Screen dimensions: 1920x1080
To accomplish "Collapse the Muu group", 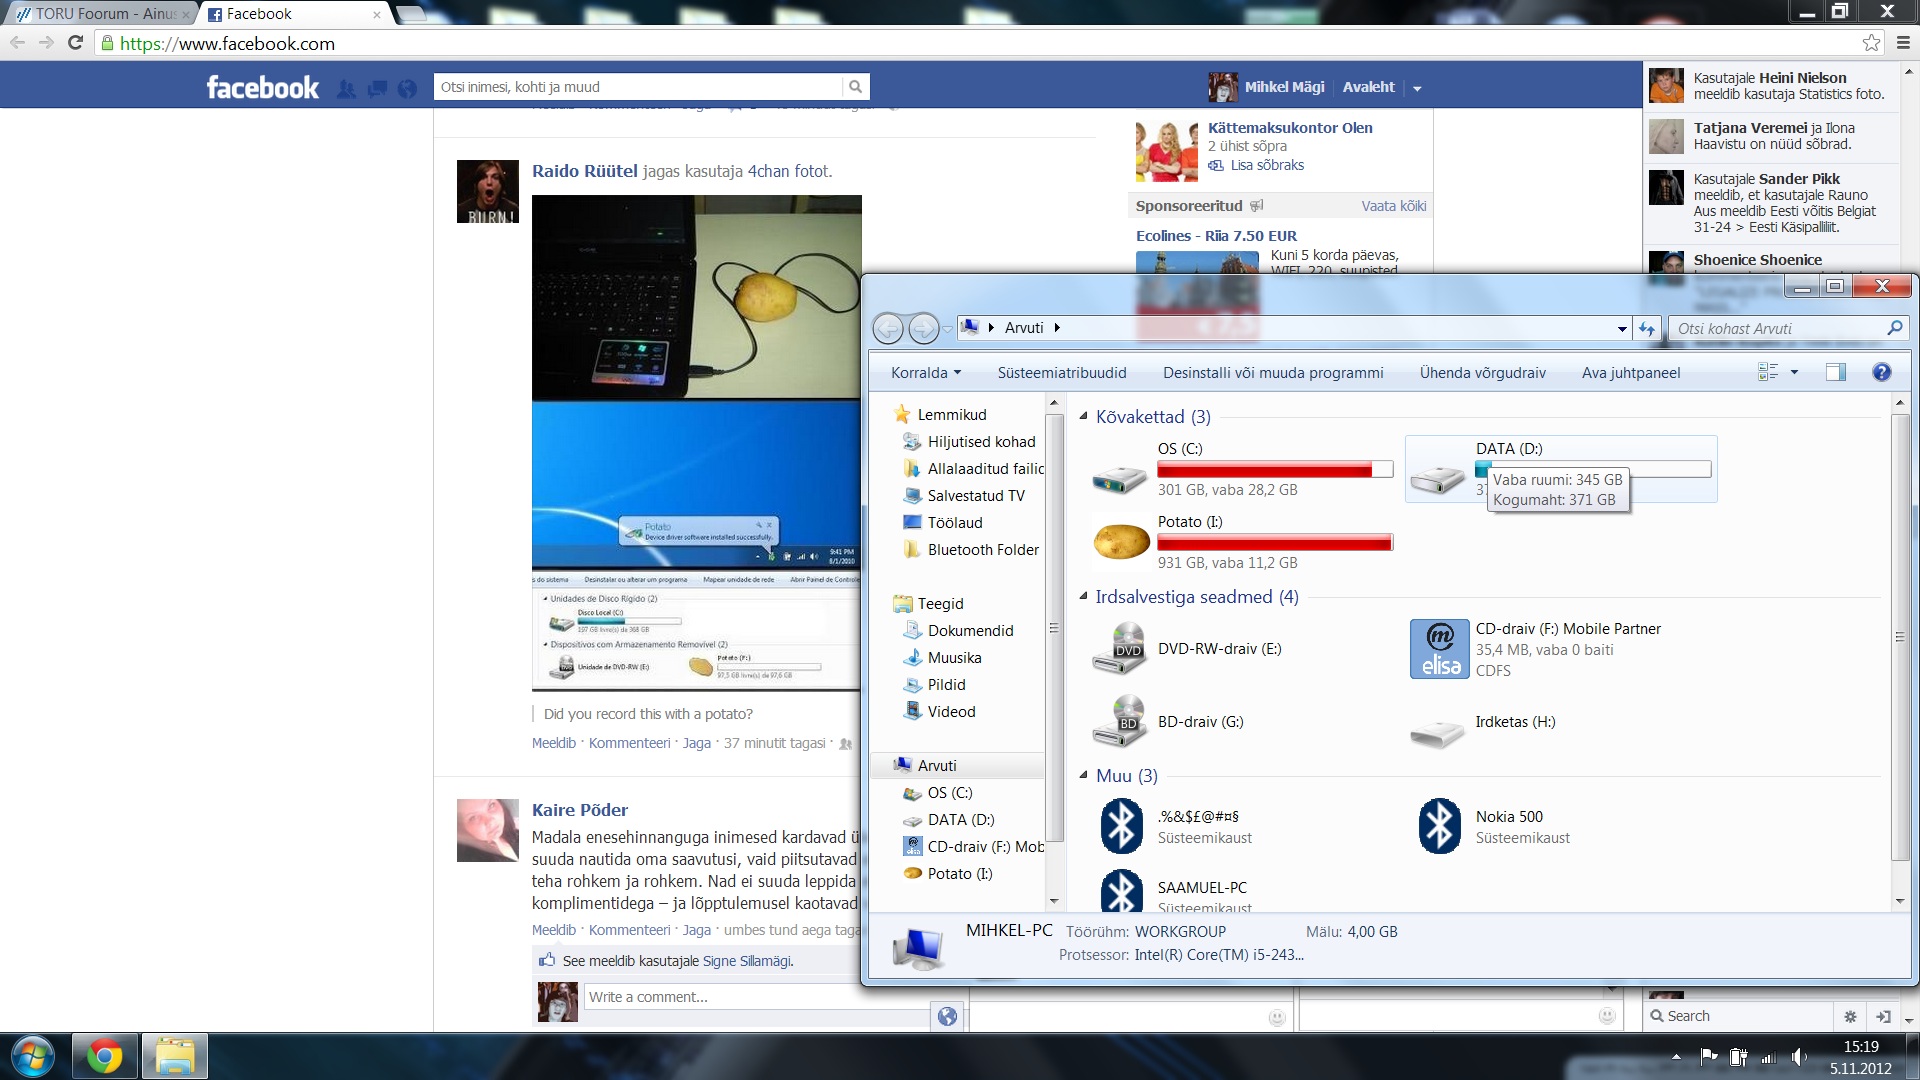I will pyautogui.click(x=1083, y=775).
